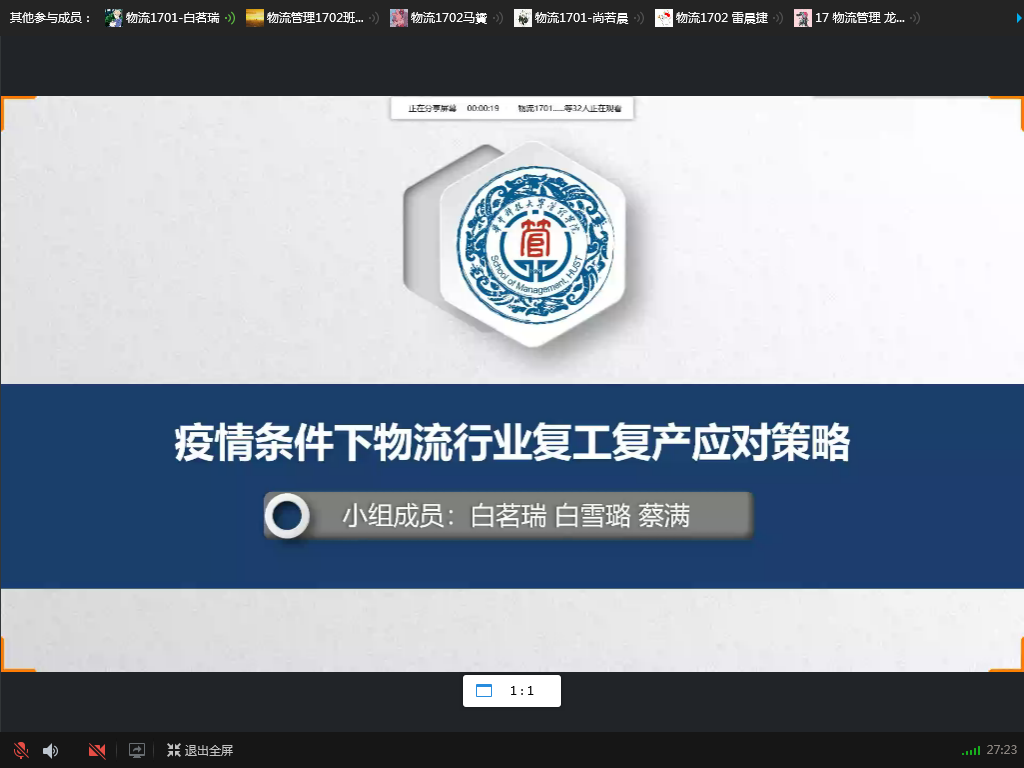Select participant 物流1701-白茗瑞

[x=172, y=18]
